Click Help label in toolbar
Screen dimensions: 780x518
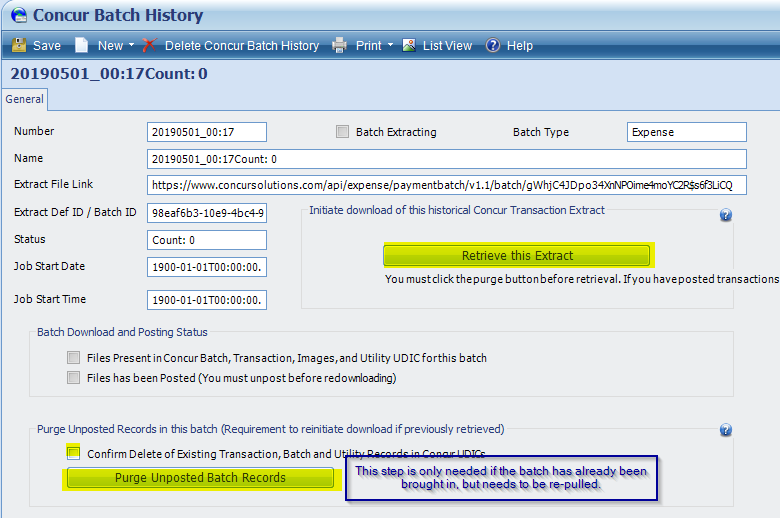(x=520, y=46)
